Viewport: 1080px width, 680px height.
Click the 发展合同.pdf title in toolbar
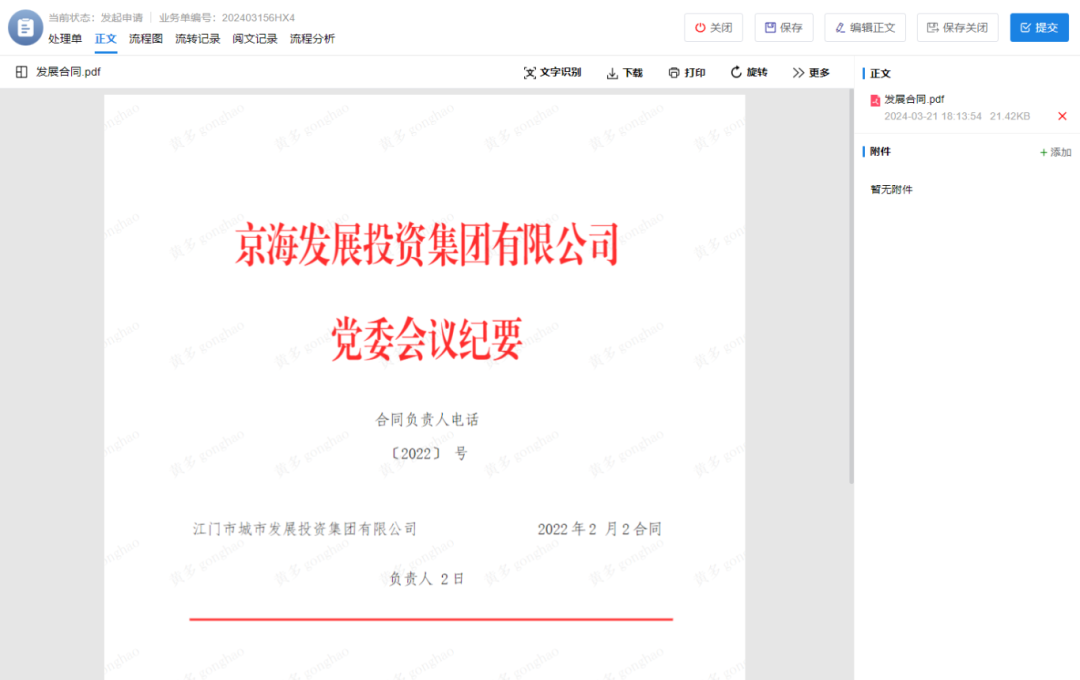[68, 72]
